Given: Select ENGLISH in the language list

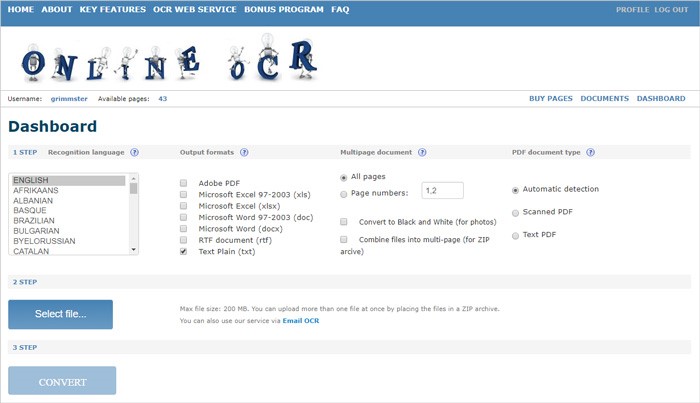Looking at the screenshot, I should click(69, 180).
